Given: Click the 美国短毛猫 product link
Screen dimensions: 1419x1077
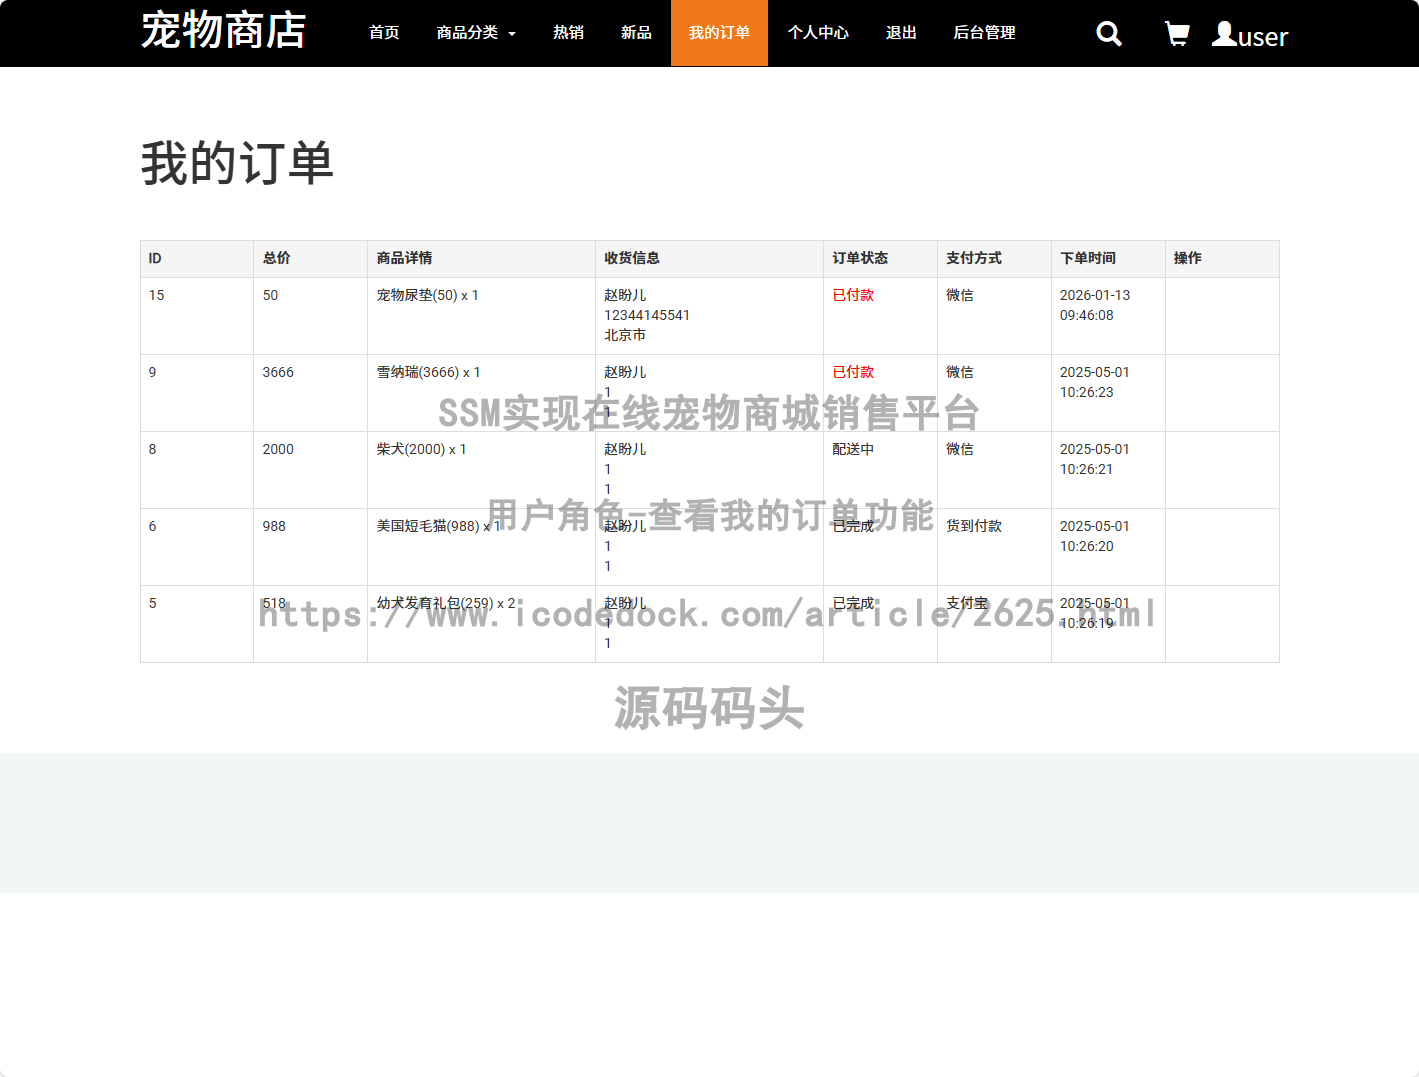Looking at the screenshot, I should pyautogui.click(x=436, y=526).
